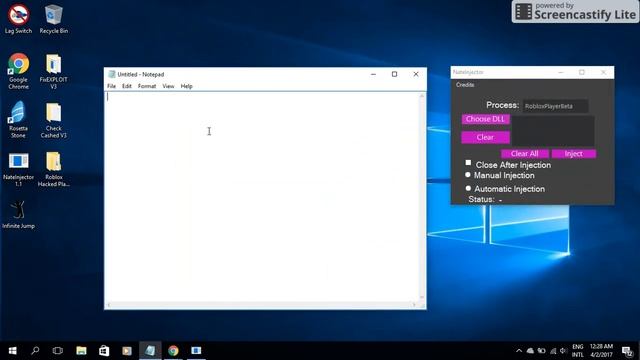Open the volume tray icon
The image size is (640, 360).
click(x=563, y=351)
